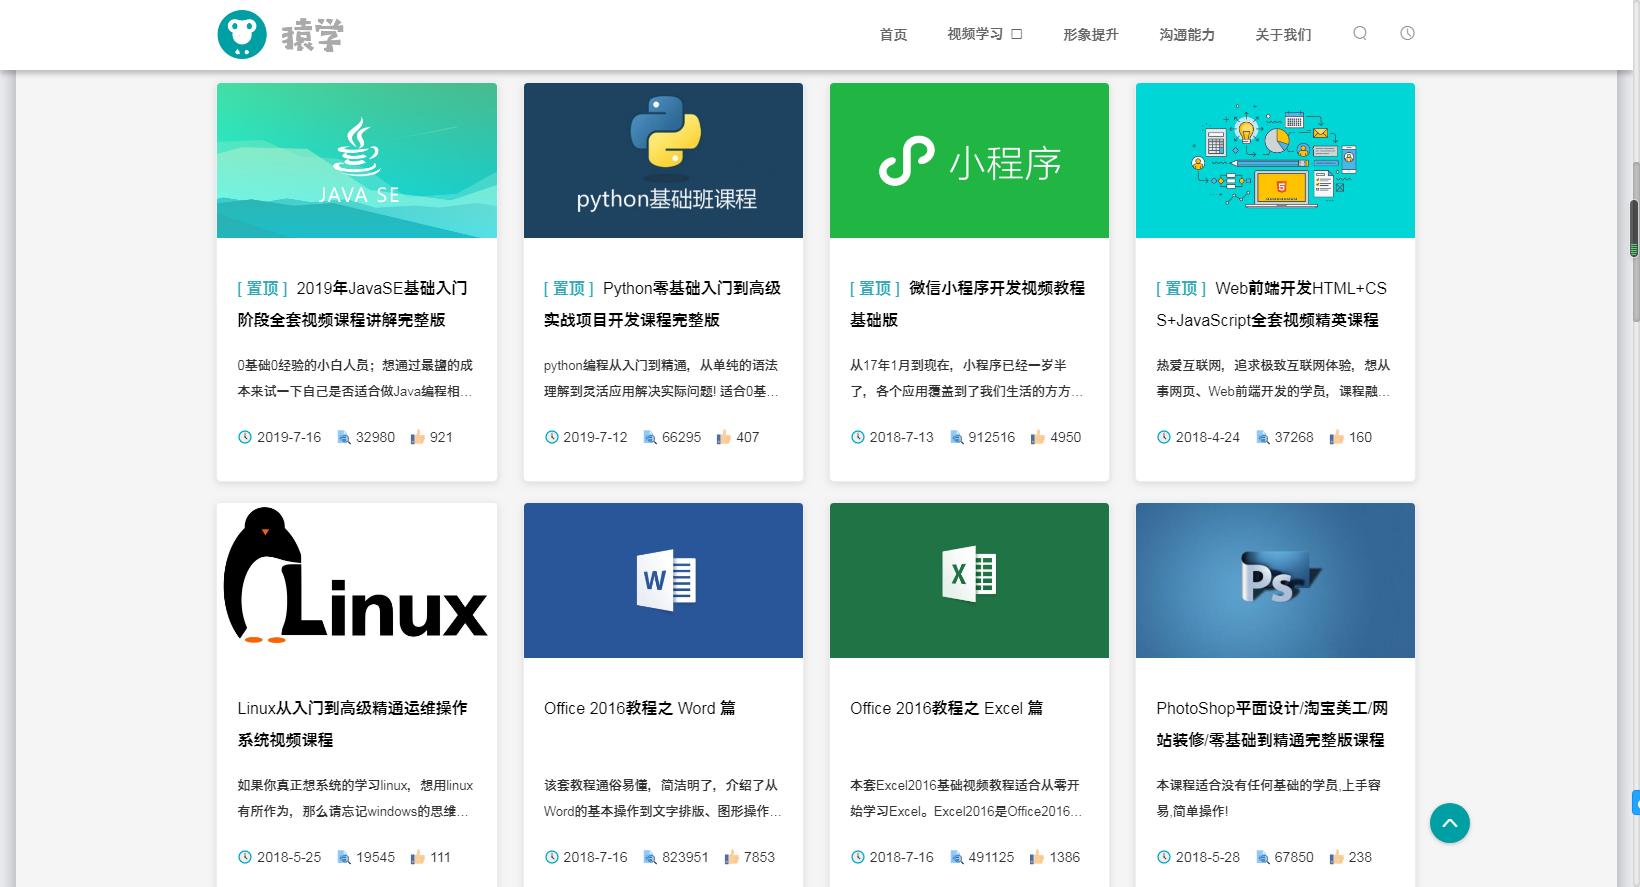The image size is (1640, 887).
Task: Open Office 2016教程之 Excel 篇 title
Action: pyautogui.click(x=946, y=708)
